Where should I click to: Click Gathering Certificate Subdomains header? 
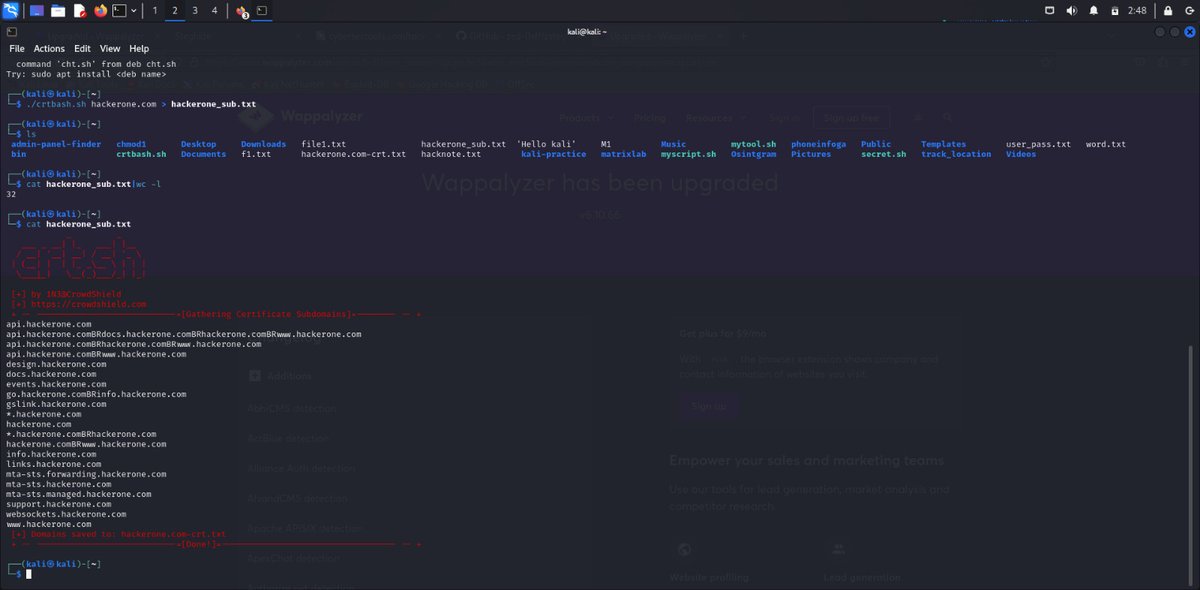266,314
